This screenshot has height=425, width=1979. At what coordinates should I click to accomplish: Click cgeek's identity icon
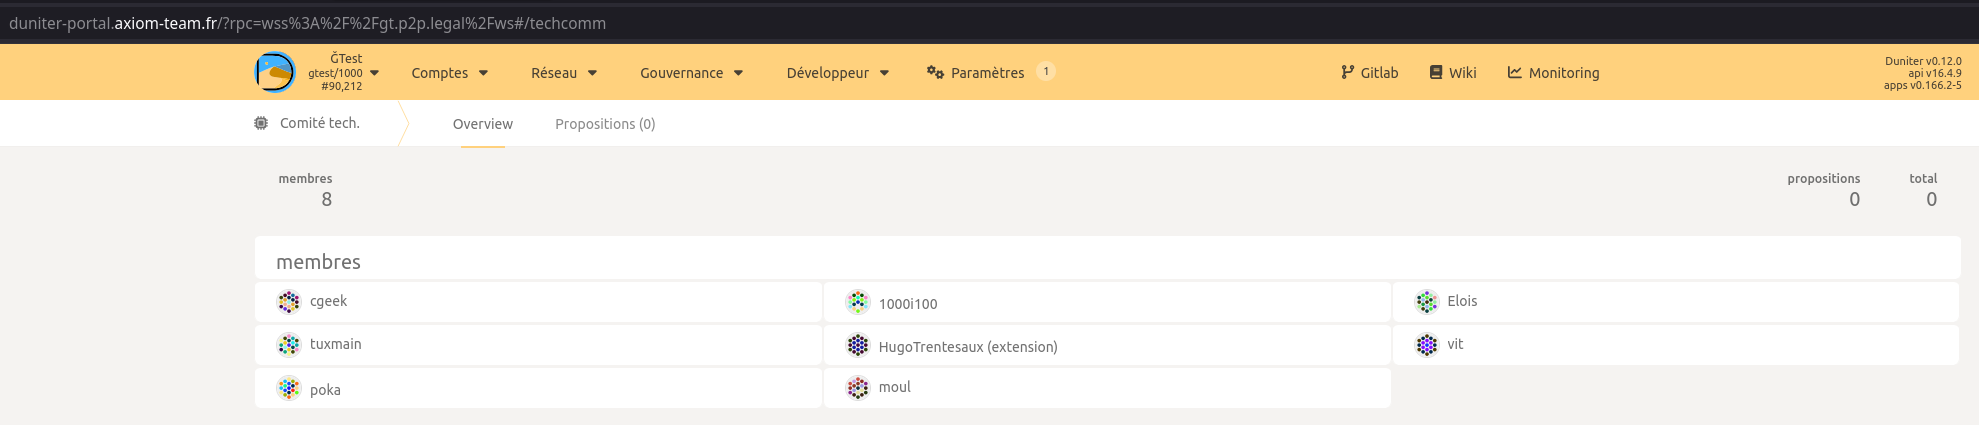pos(289,302)
